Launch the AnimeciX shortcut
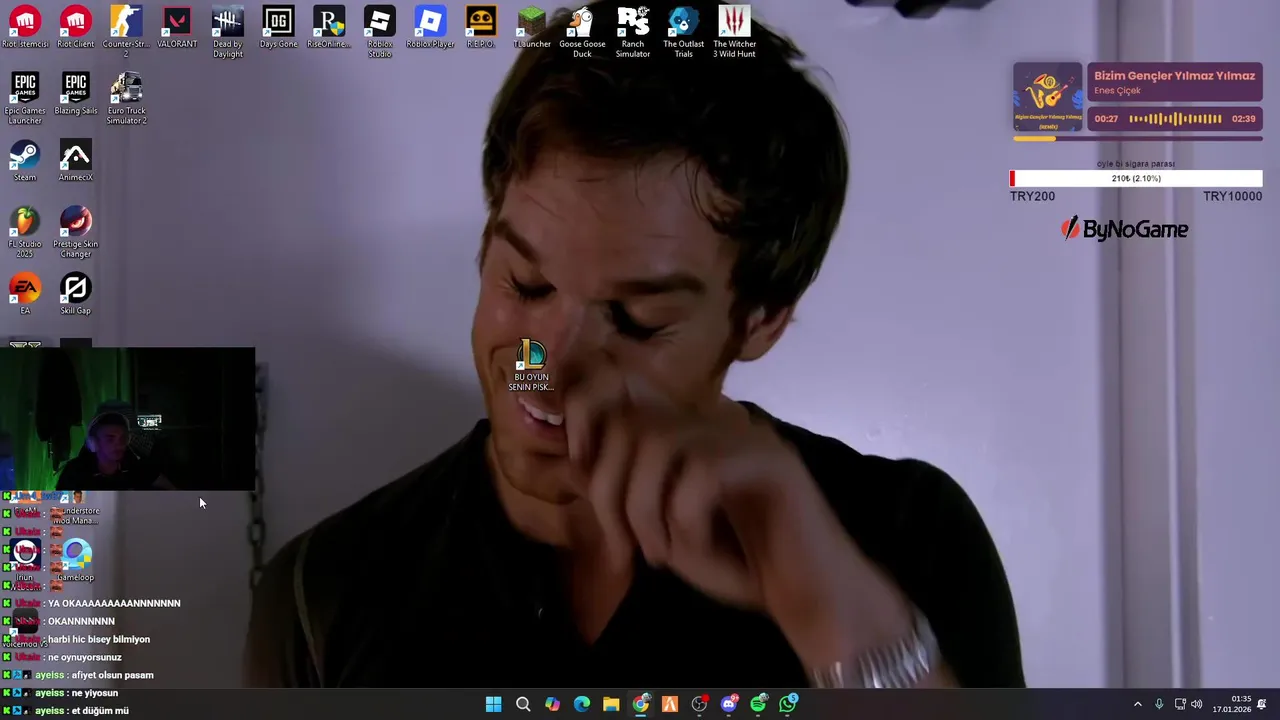1280x720 pixels. coord(75,161)
